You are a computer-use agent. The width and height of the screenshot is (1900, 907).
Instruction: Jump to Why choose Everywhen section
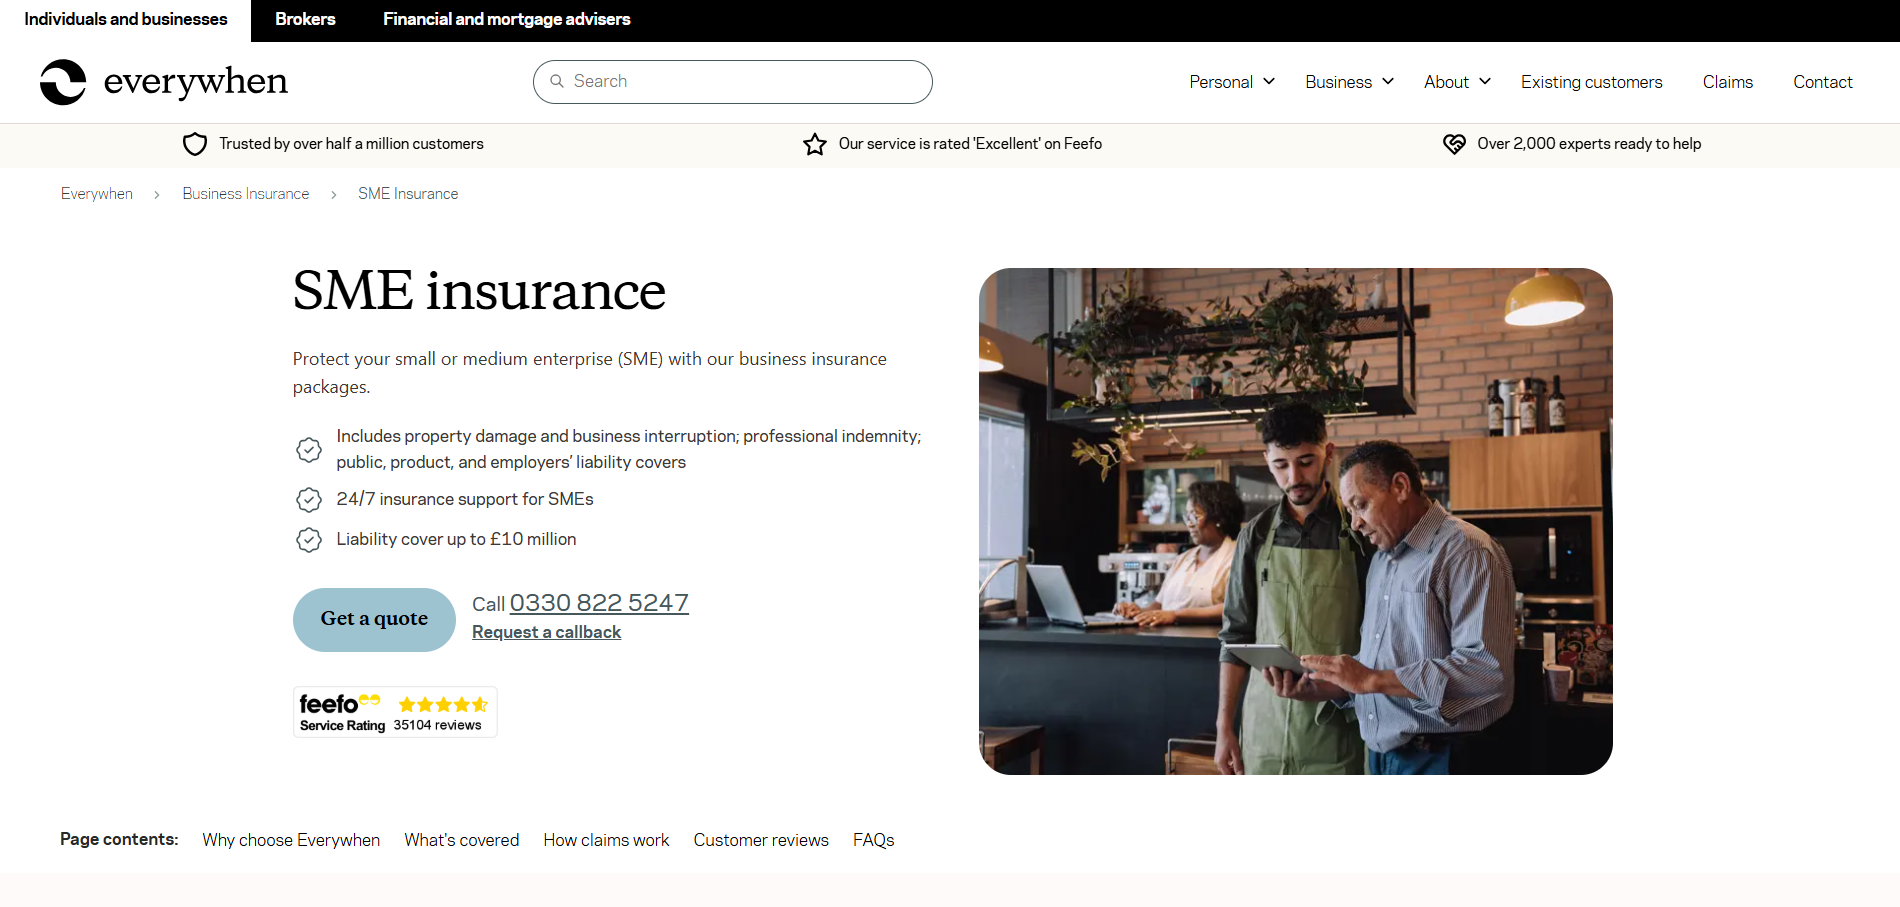click(291, 840)
